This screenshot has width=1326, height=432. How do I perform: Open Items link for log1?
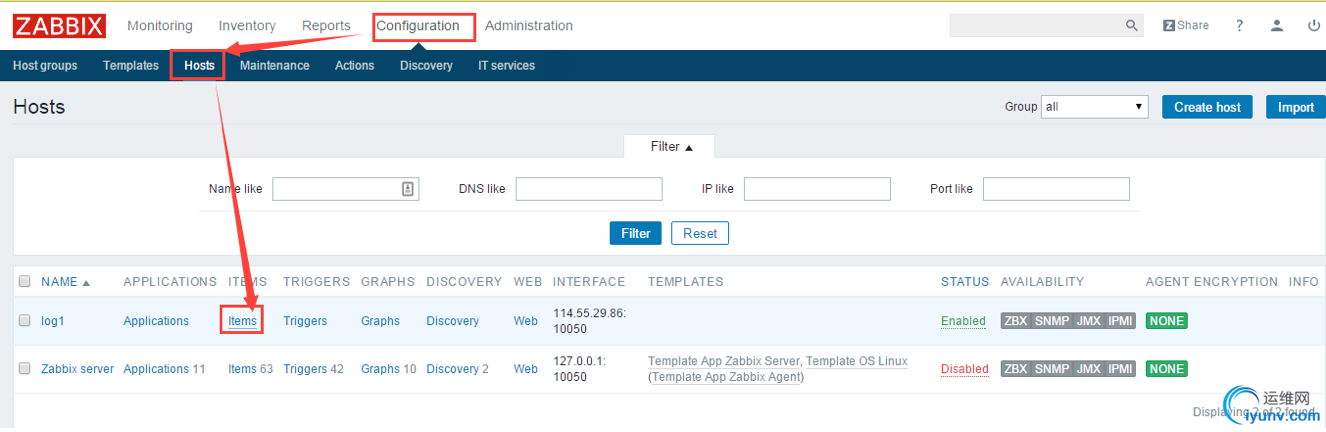(x=242, y=321)
